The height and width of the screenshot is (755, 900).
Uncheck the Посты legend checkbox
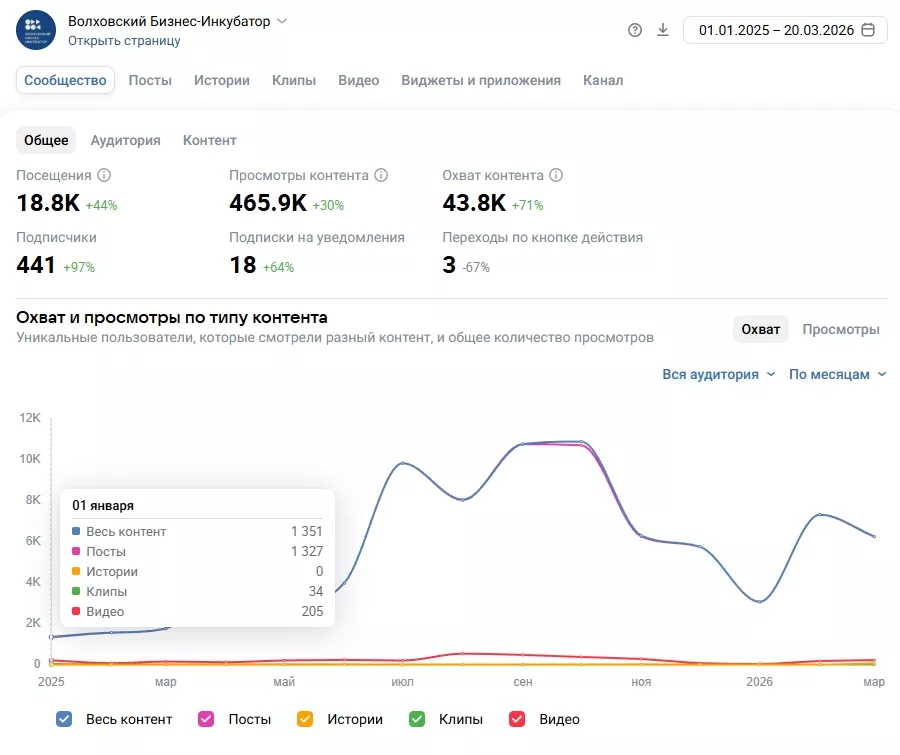click(207, 719)
